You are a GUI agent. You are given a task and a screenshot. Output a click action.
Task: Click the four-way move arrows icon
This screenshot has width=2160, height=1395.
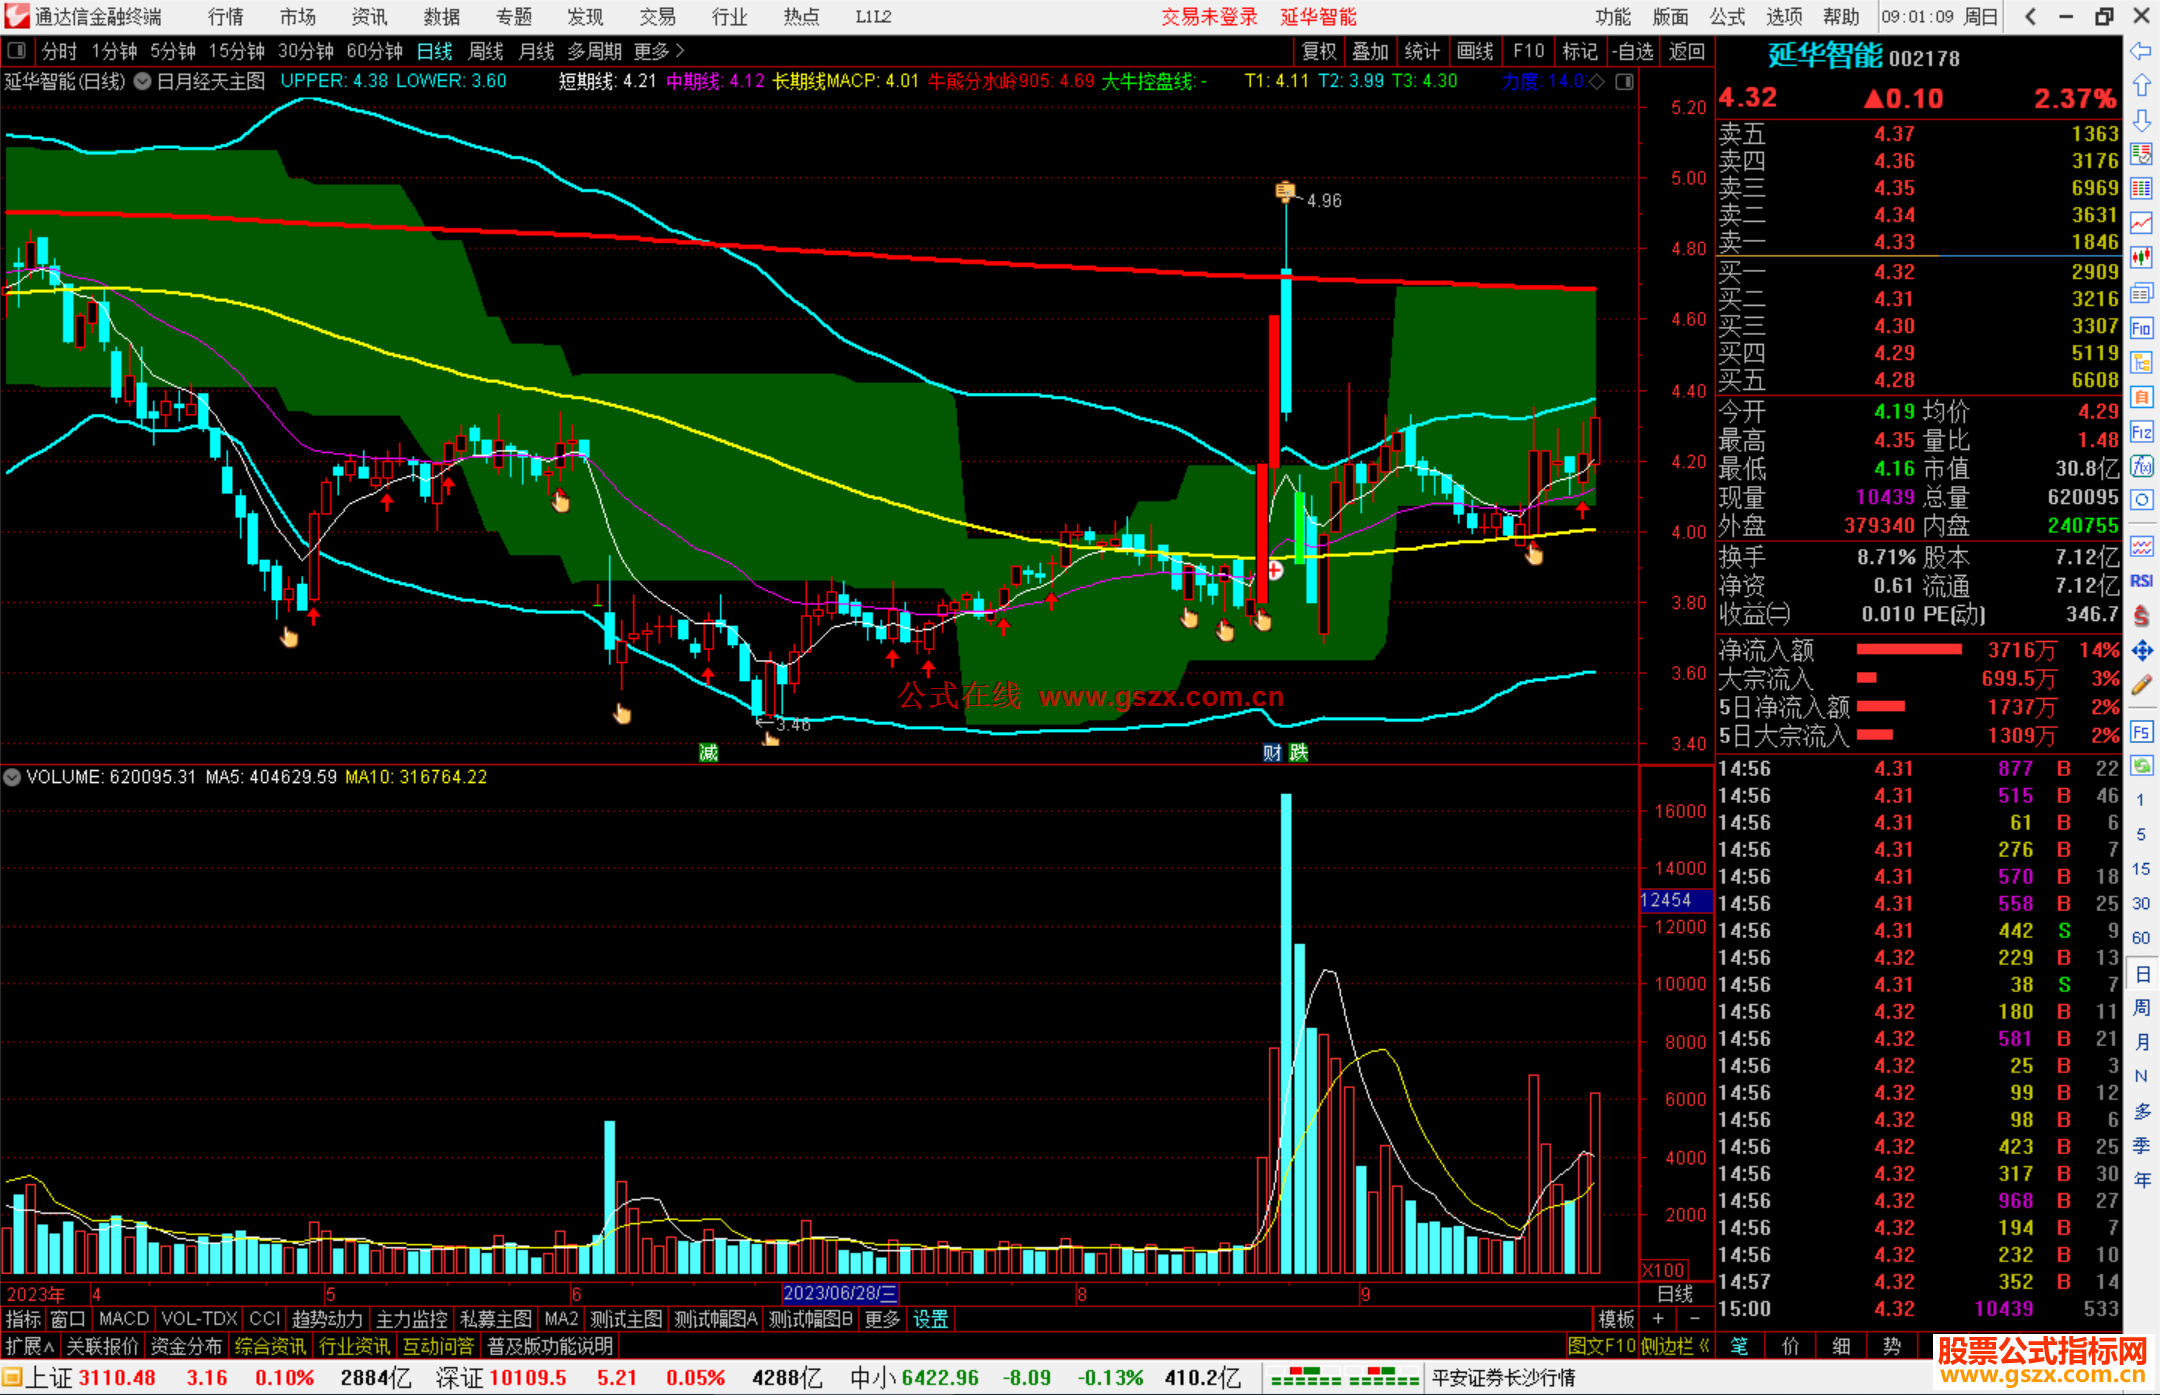[2141, 651]
